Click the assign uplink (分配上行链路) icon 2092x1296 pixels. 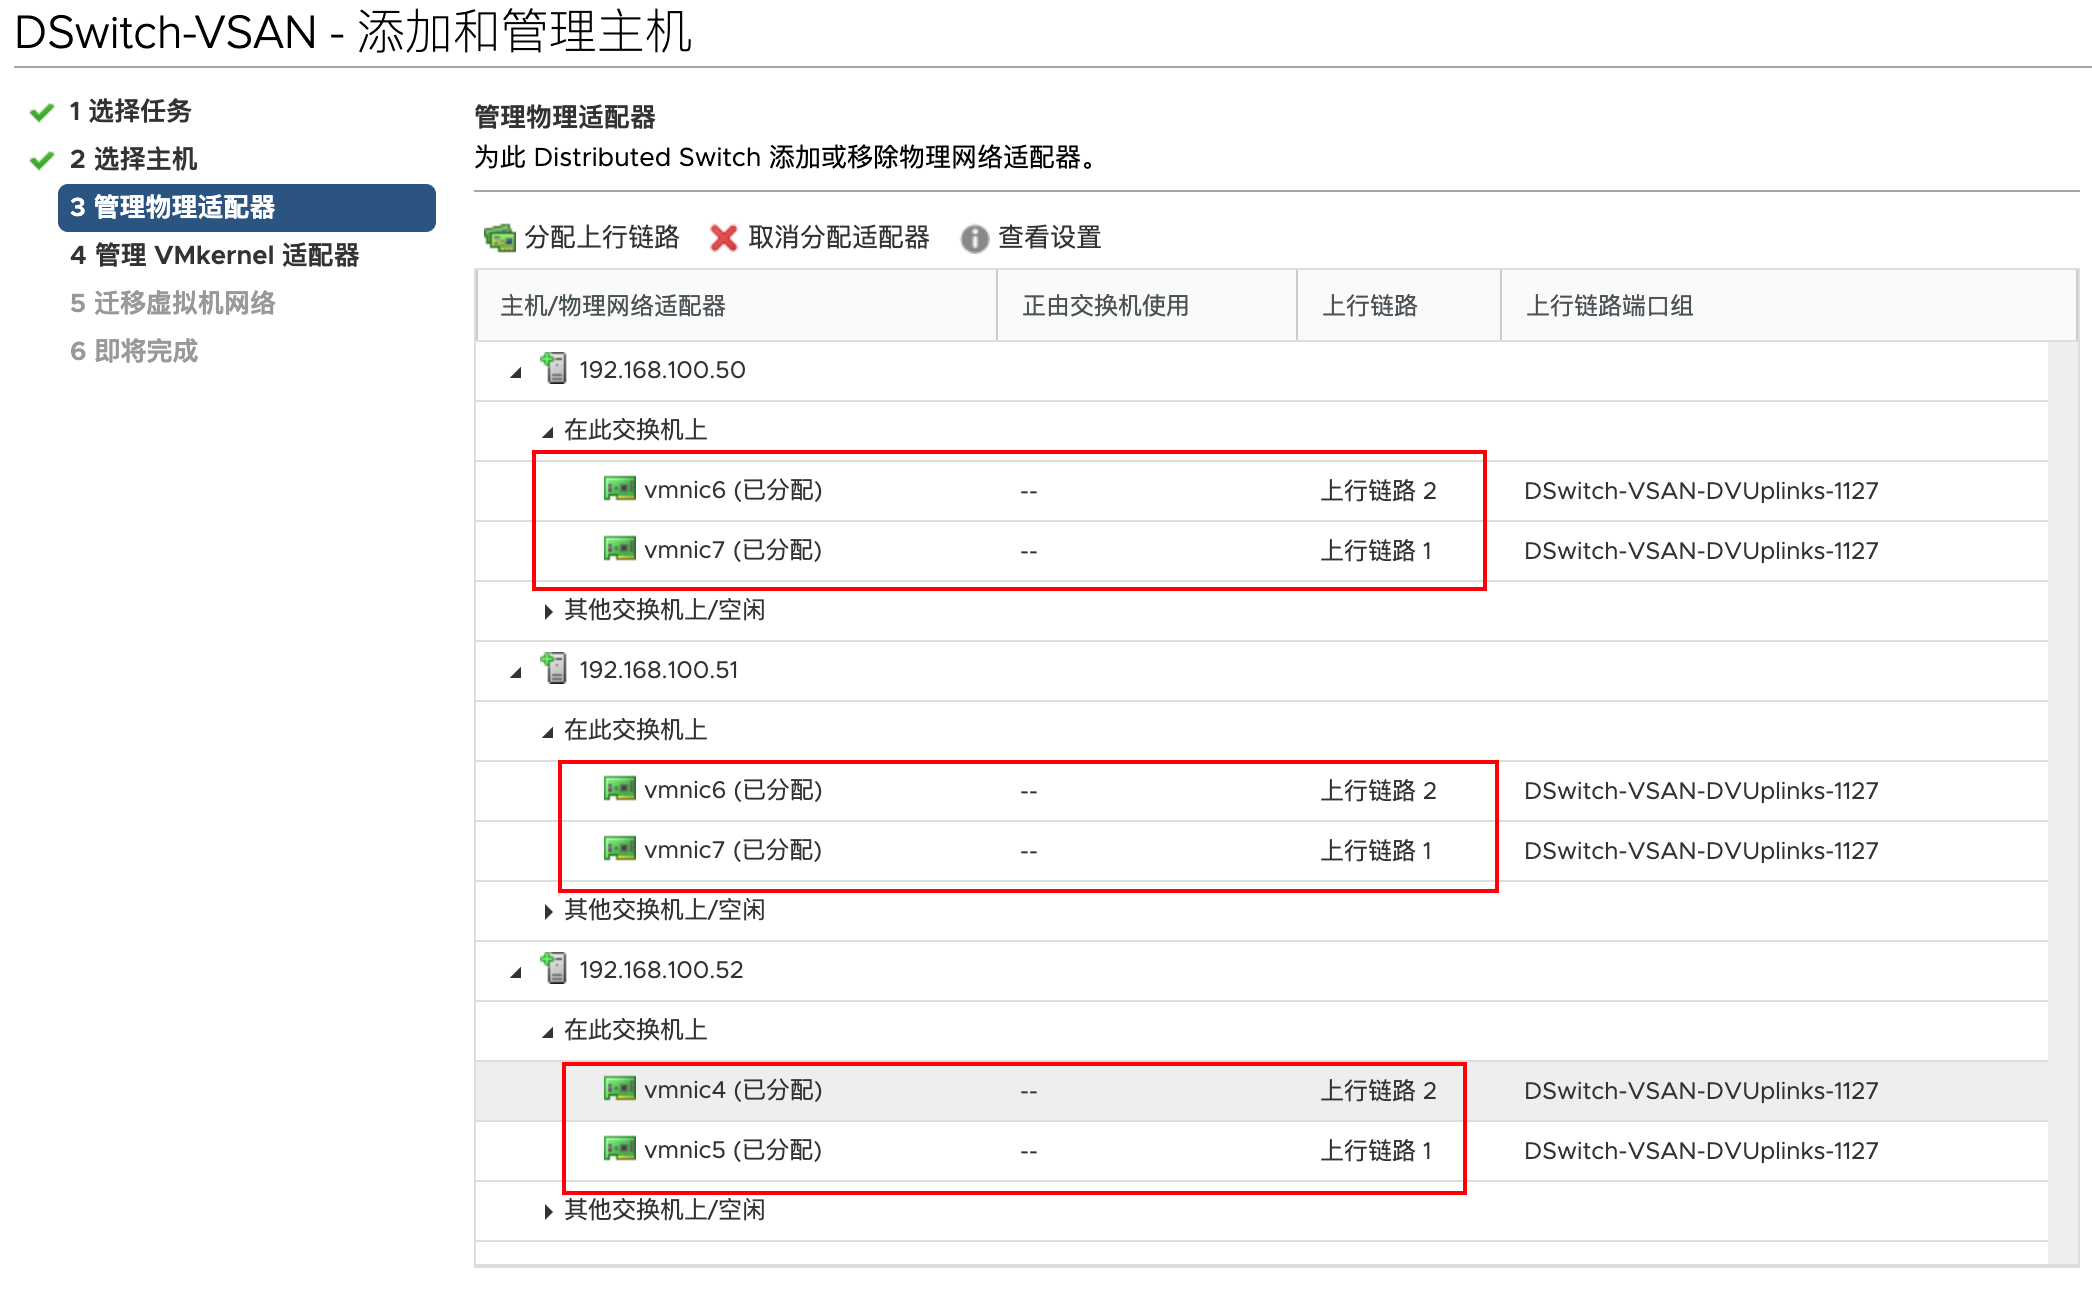(499, 238)
